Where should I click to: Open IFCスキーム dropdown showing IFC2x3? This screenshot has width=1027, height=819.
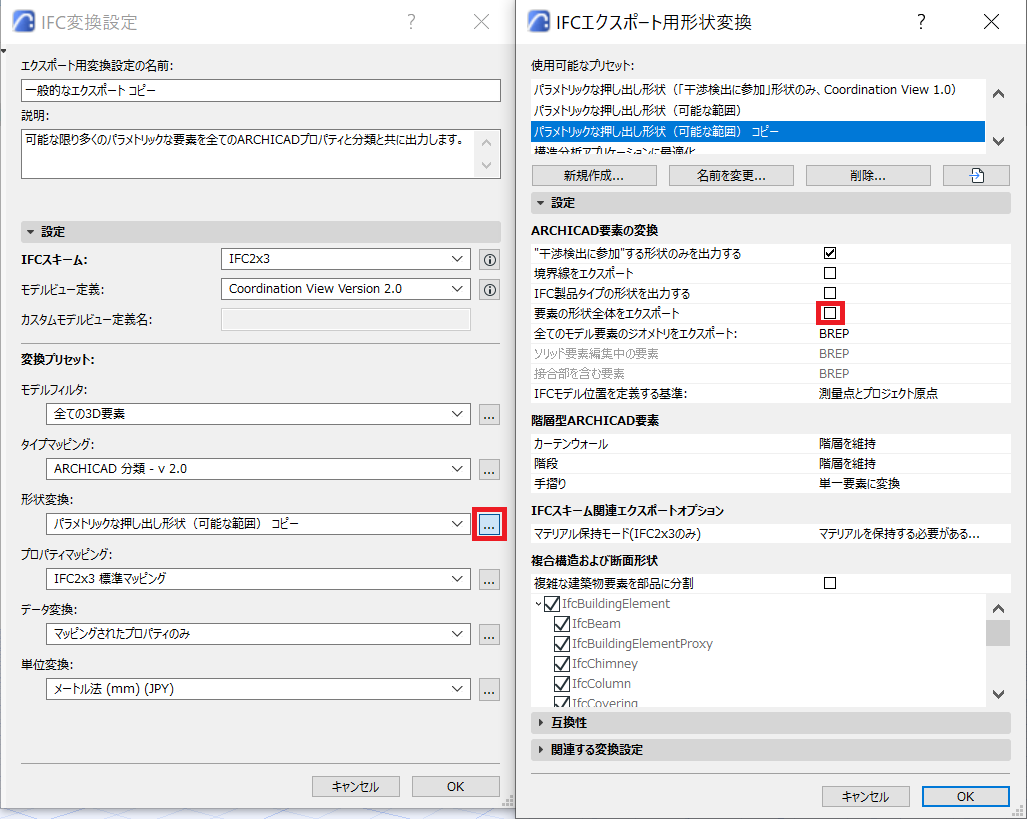pos(346,259)
